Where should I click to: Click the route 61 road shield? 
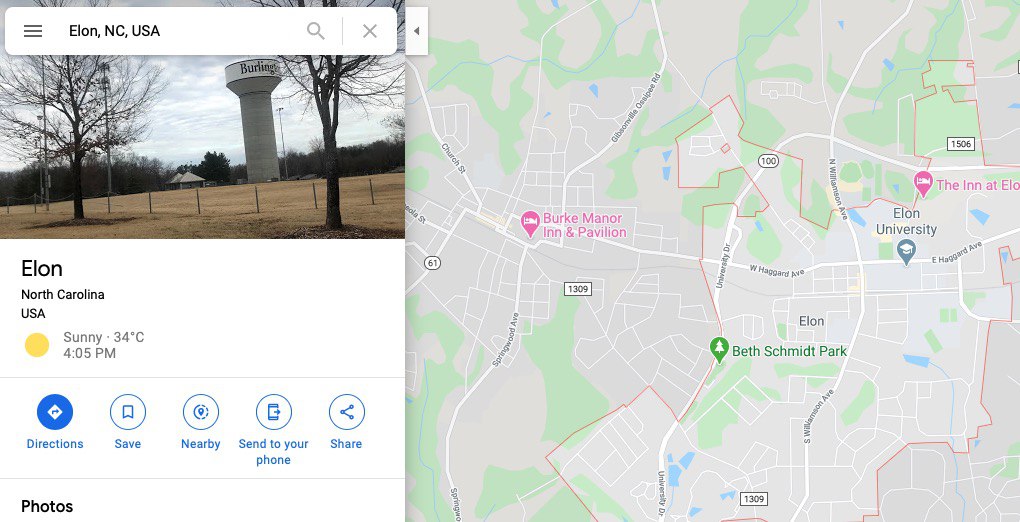(x=432, y=263)
